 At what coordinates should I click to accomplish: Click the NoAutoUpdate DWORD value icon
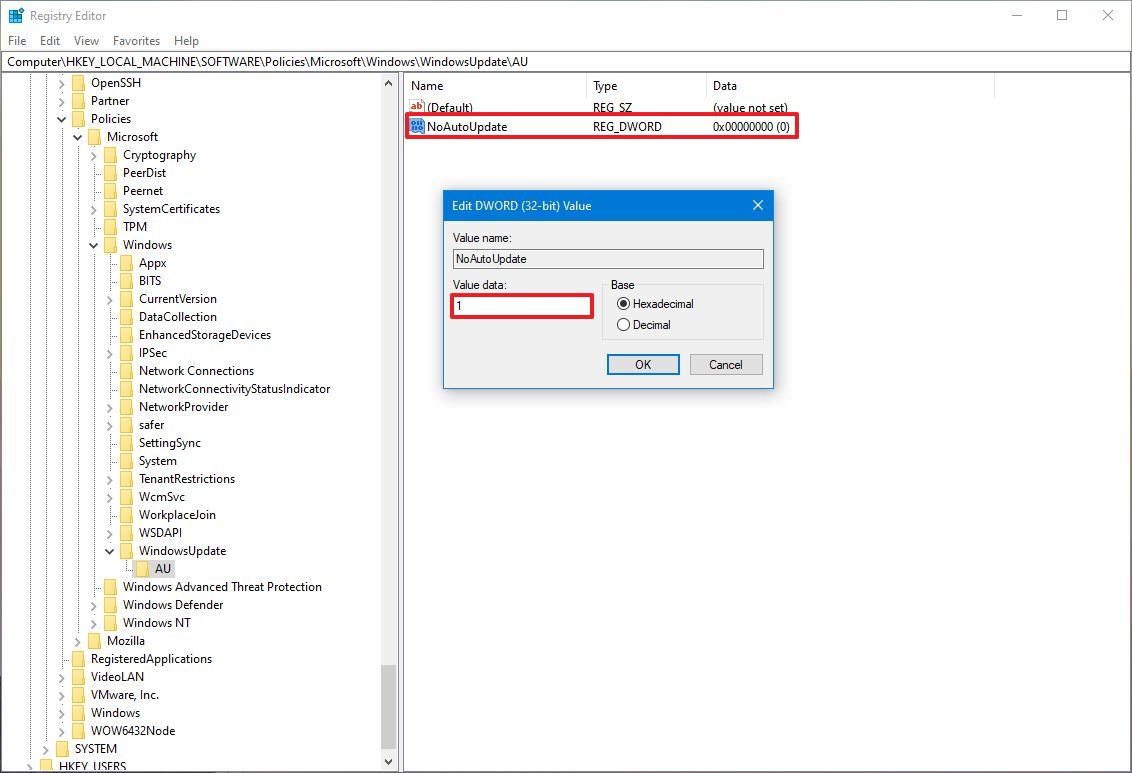417,126
